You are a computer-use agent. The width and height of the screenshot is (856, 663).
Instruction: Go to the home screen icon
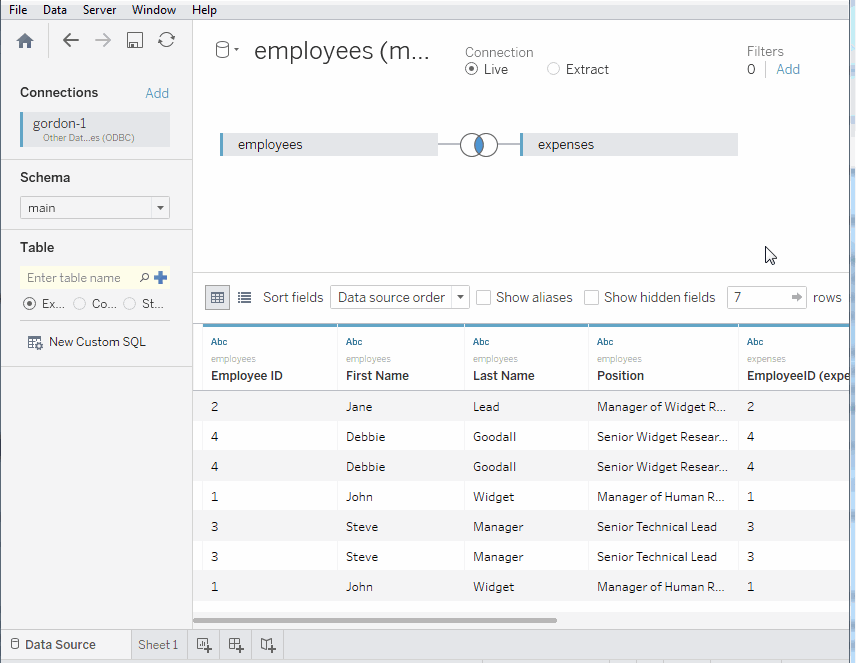pyautogui.click(x=25, y=40)
